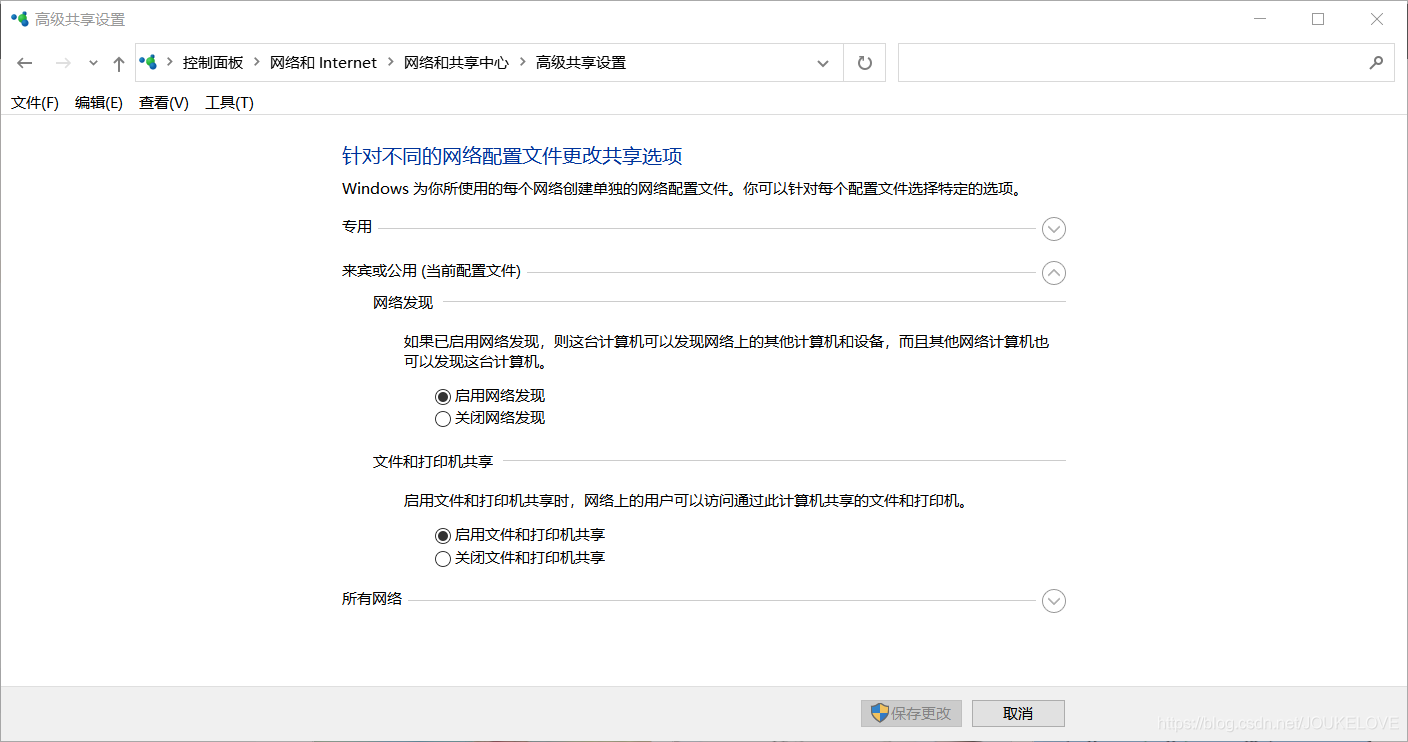Click the 网络发现 subsection heading
Viewport: 1408px width, 742px height.
coord(403,302)
